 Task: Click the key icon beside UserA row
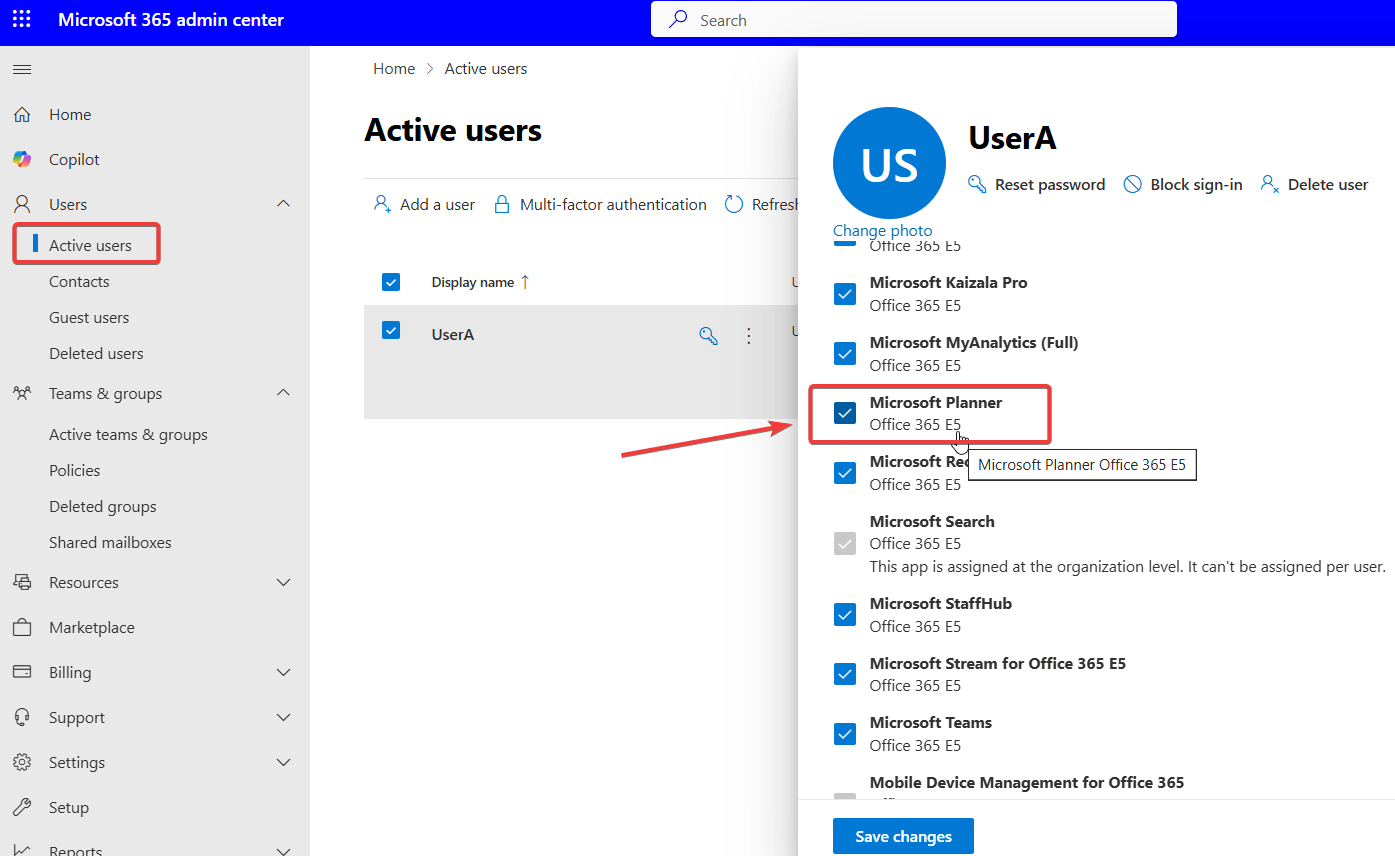point(708,336)
